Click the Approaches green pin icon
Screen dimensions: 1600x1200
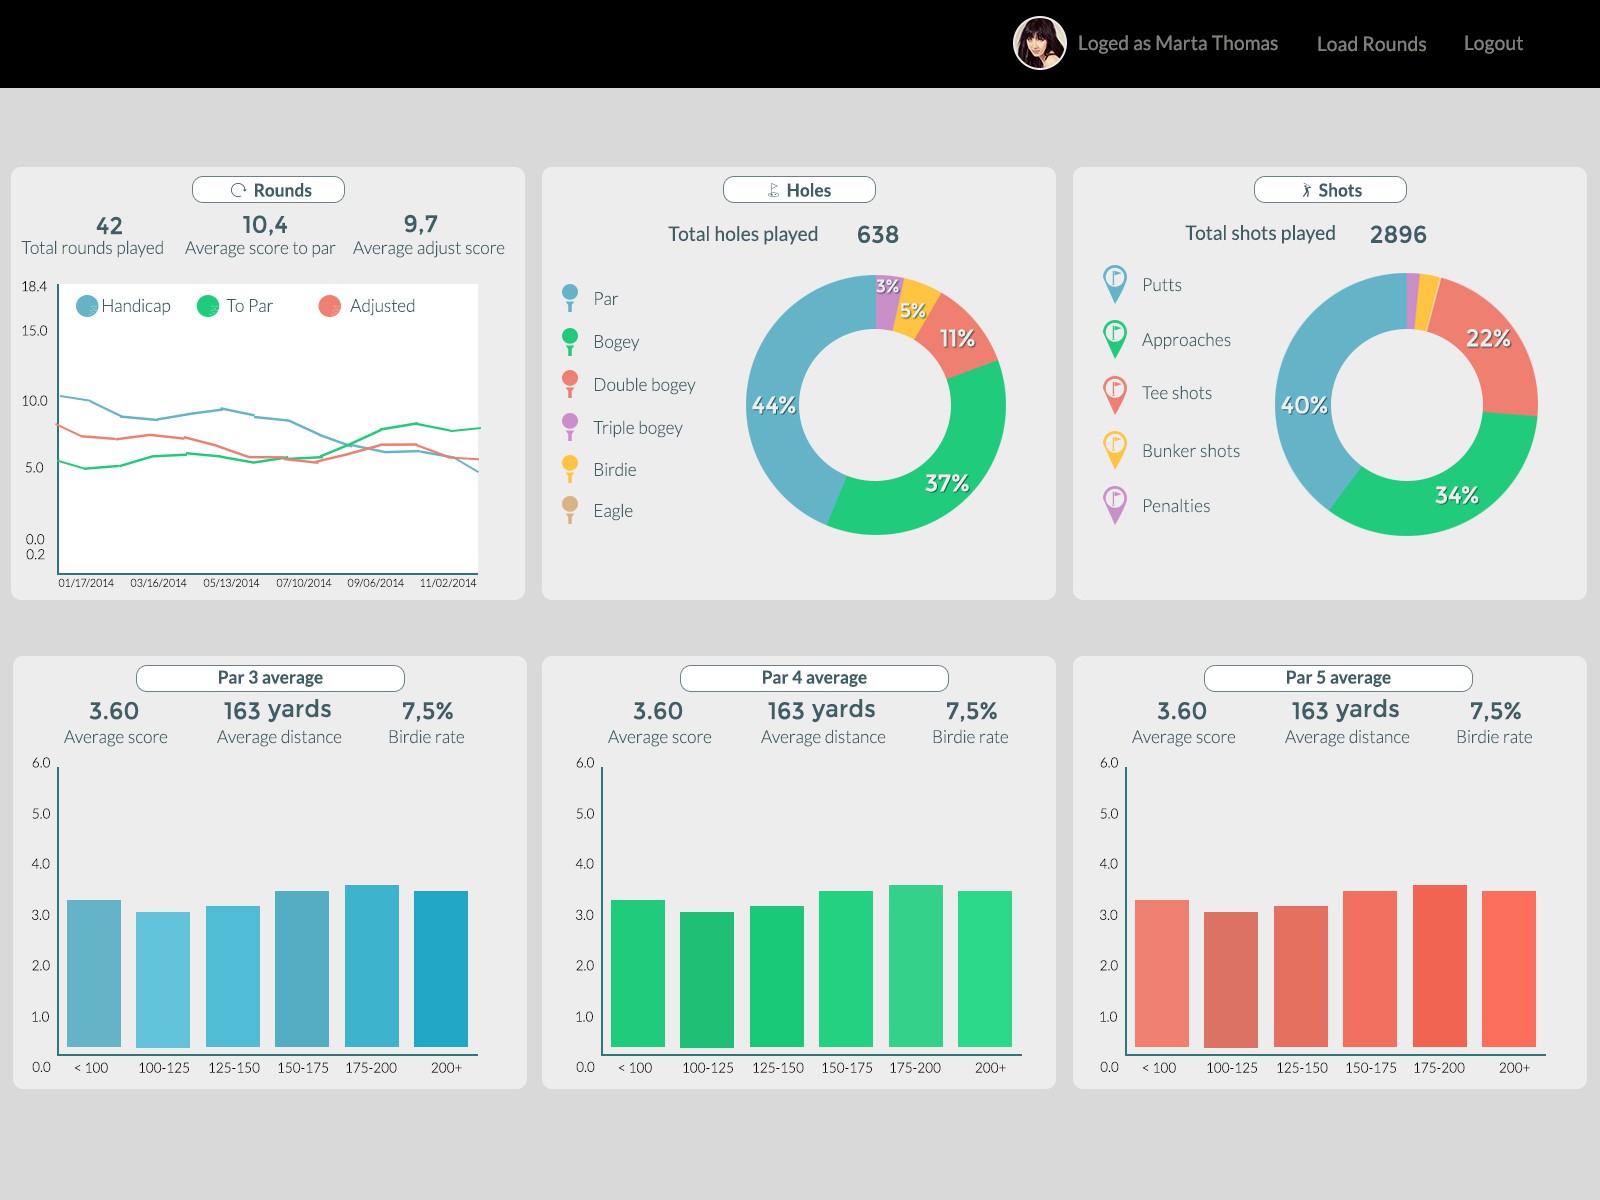click(1114, 338)
